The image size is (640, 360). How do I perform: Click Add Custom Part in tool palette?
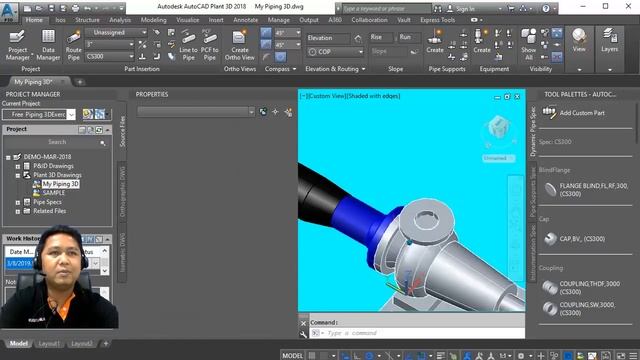573,113
